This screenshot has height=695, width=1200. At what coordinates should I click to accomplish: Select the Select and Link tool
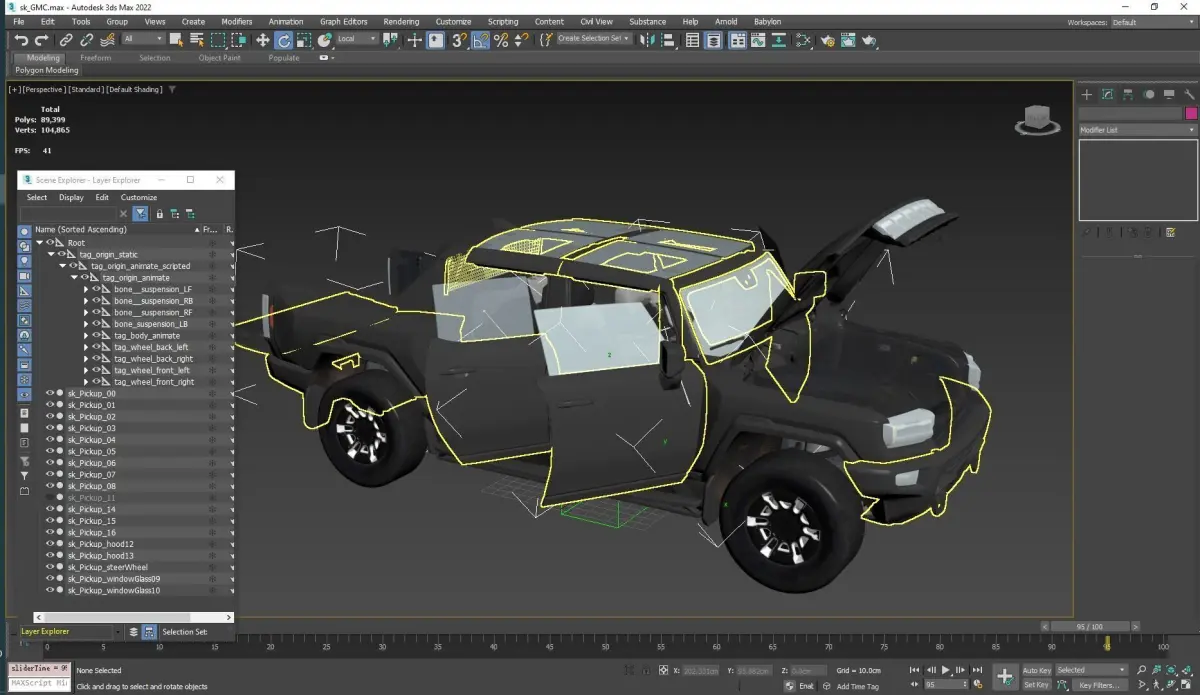coord(66,40)
